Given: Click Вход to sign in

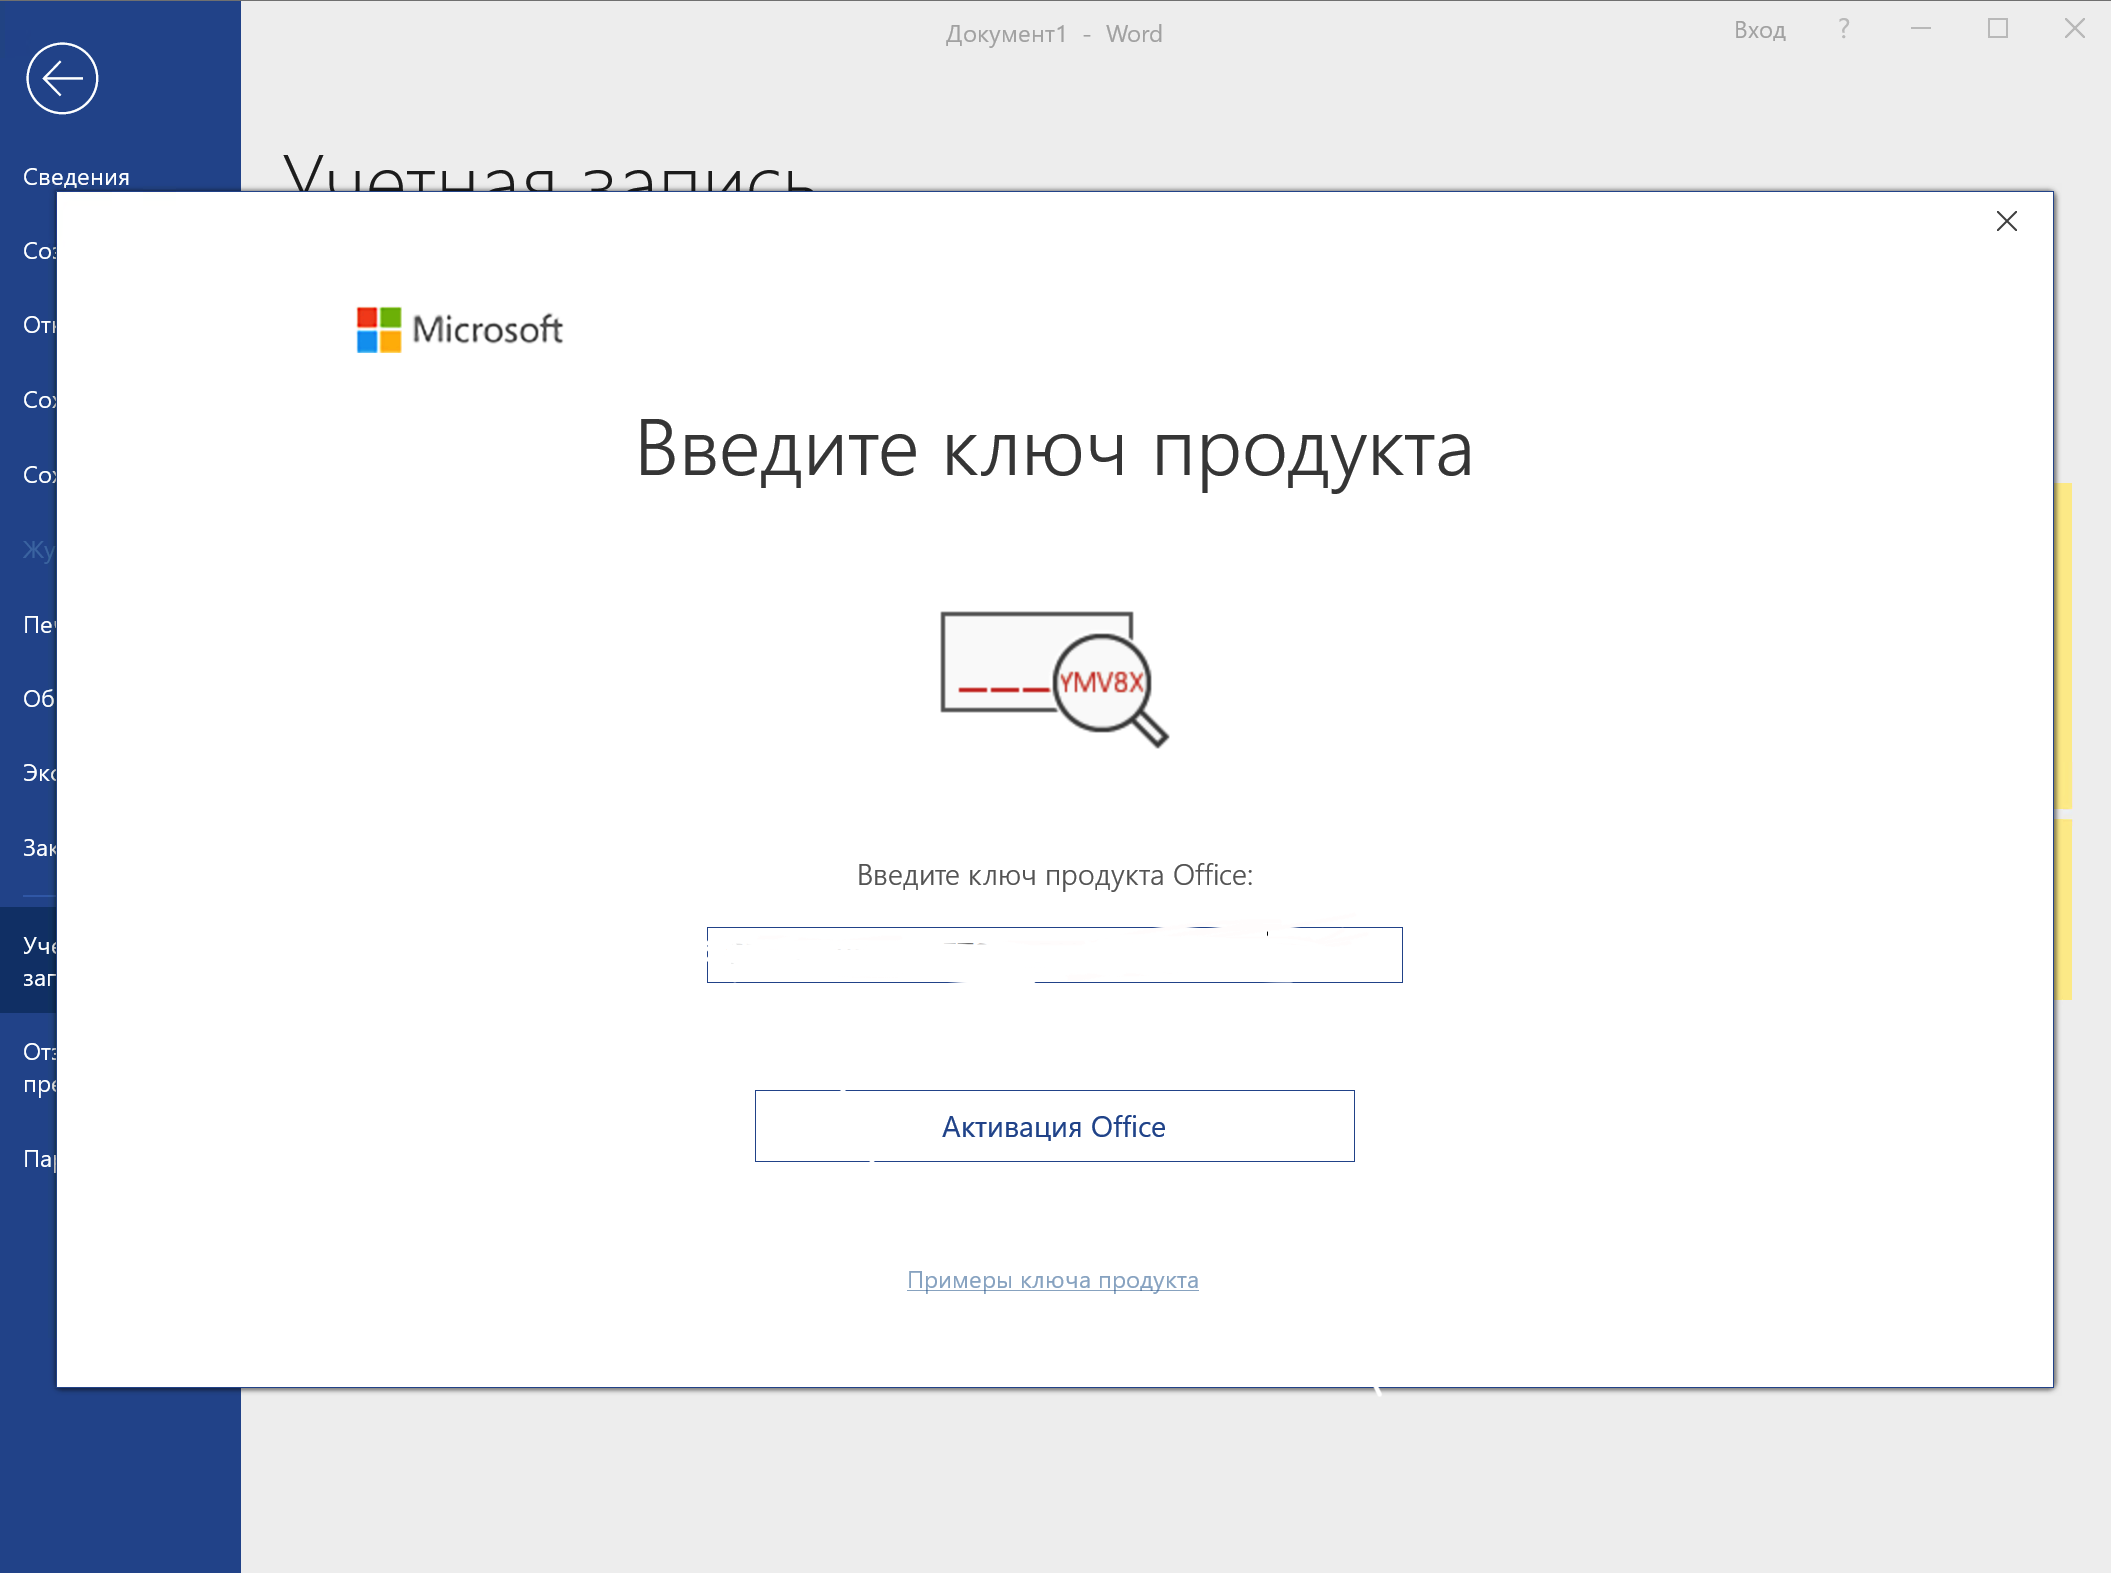Looking at the screenshot, I should click(x=1760, y=30).
